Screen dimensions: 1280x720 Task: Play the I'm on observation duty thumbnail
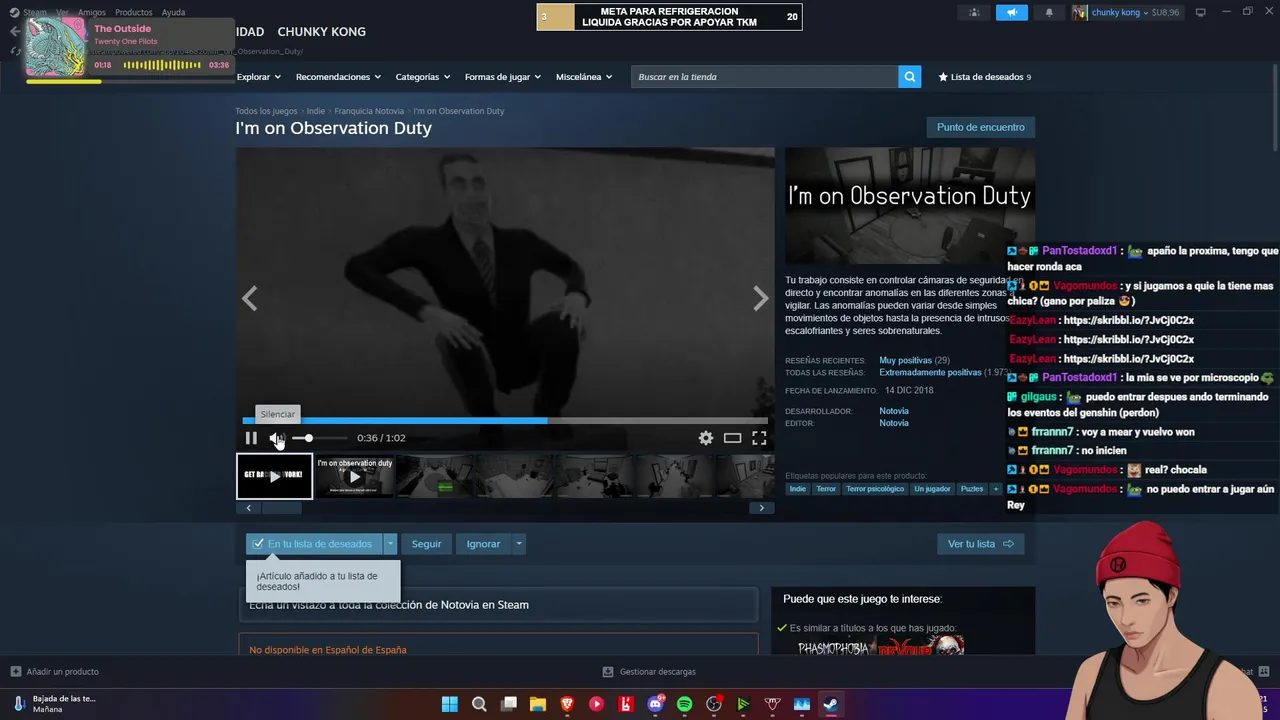click(x=355, y=476)
